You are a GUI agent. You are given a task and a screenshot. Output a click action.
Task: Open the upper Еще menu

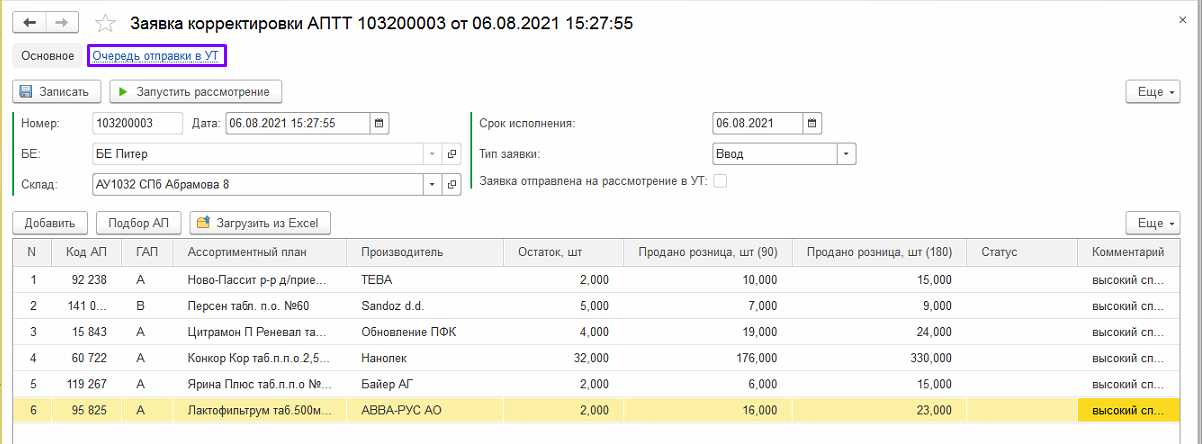point(1152,92)
